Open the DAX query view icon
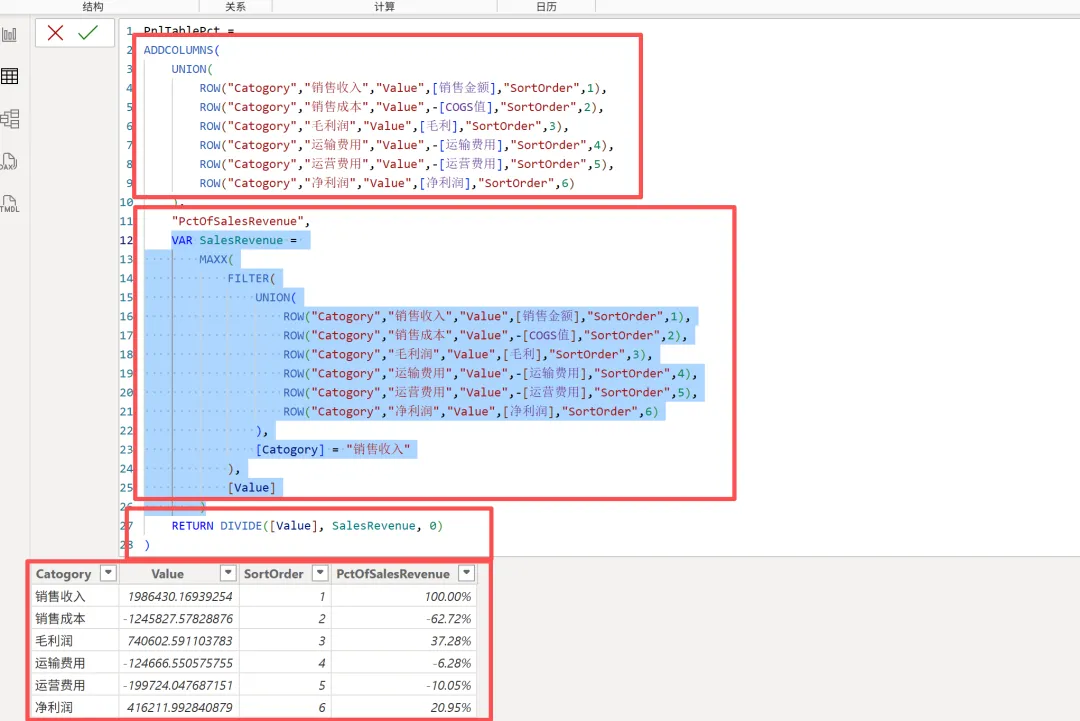This screenshot has width=1080, height=721. [x=10, y=161]
